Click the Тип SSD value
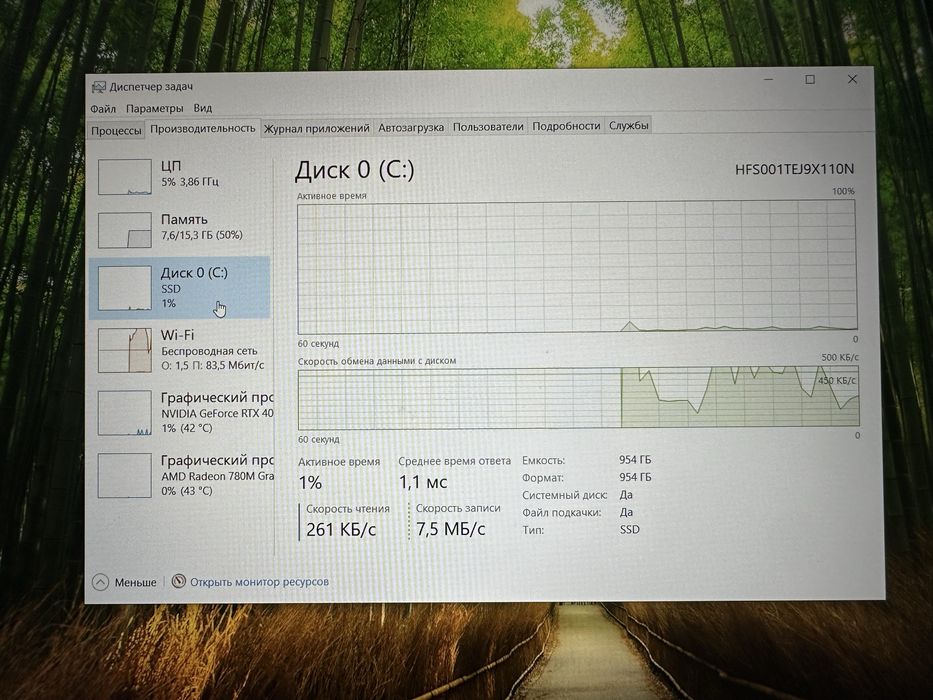 tap(630, 529)
